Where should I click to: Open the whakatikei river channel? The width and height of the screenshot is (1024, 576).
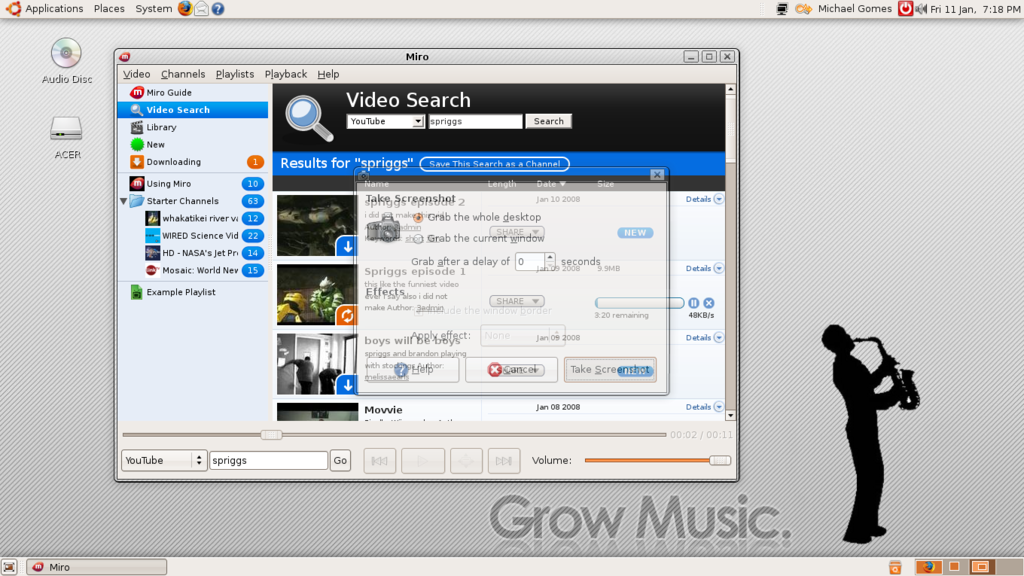200,218
